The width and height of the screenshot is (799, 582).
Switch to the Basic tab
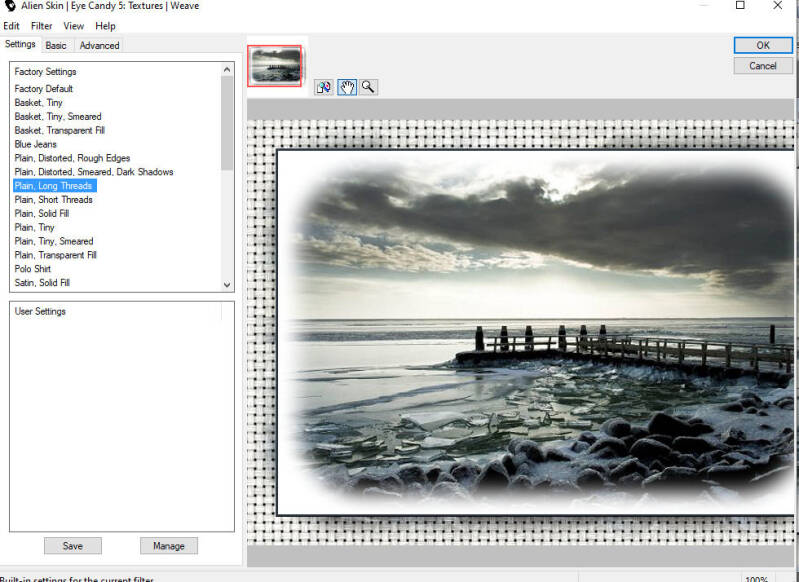56,45
